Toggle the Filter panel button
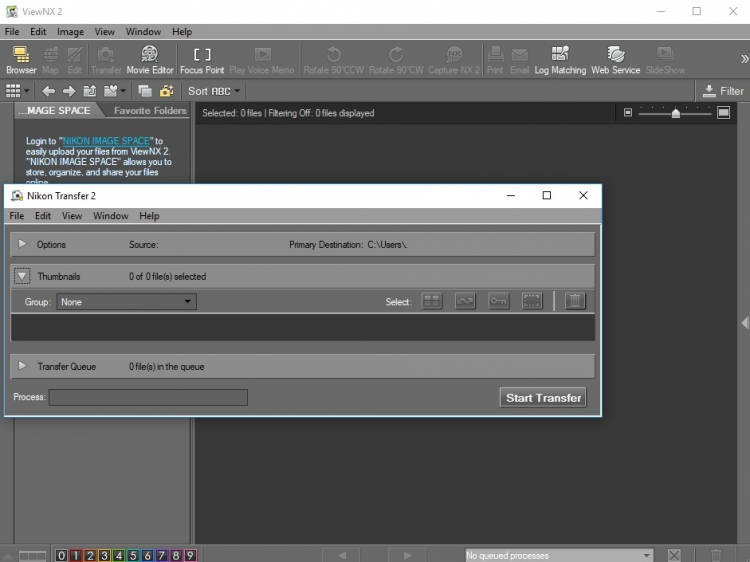750x562 pixels. coord(724,91)
